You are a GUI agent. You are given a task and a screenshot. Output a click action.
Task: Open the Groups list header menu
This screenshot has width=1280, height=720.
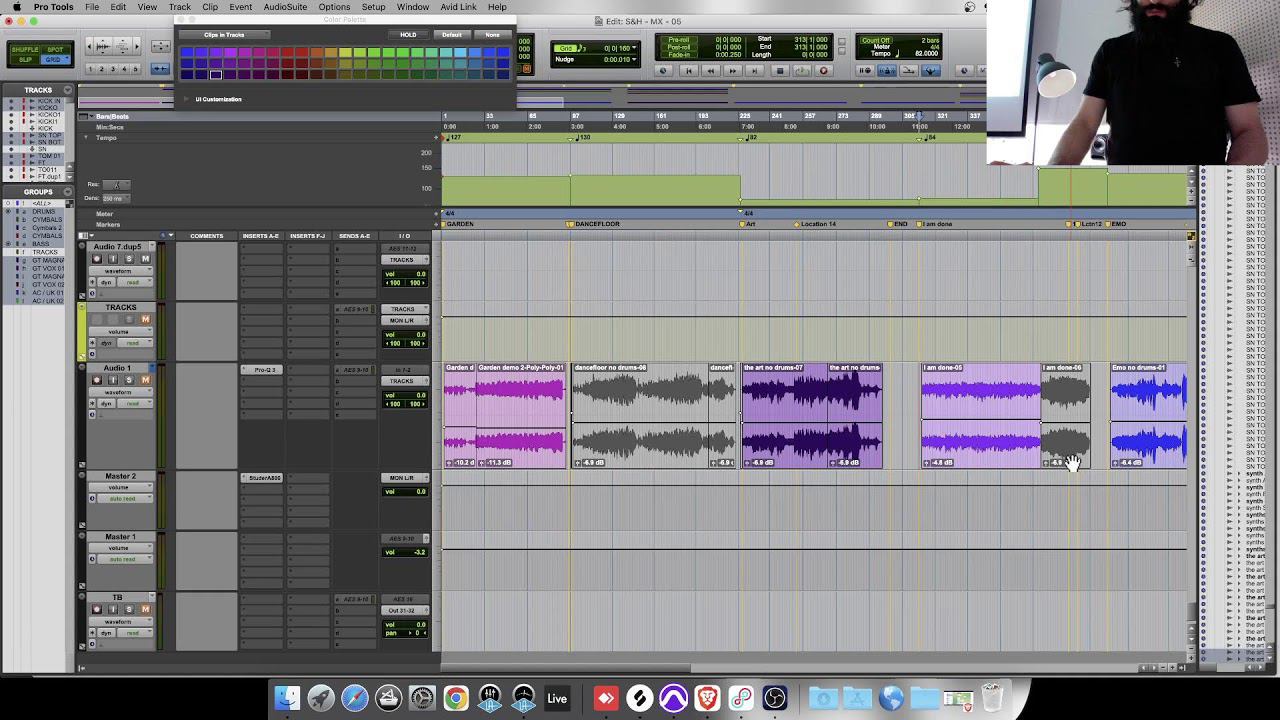(67, 192)
